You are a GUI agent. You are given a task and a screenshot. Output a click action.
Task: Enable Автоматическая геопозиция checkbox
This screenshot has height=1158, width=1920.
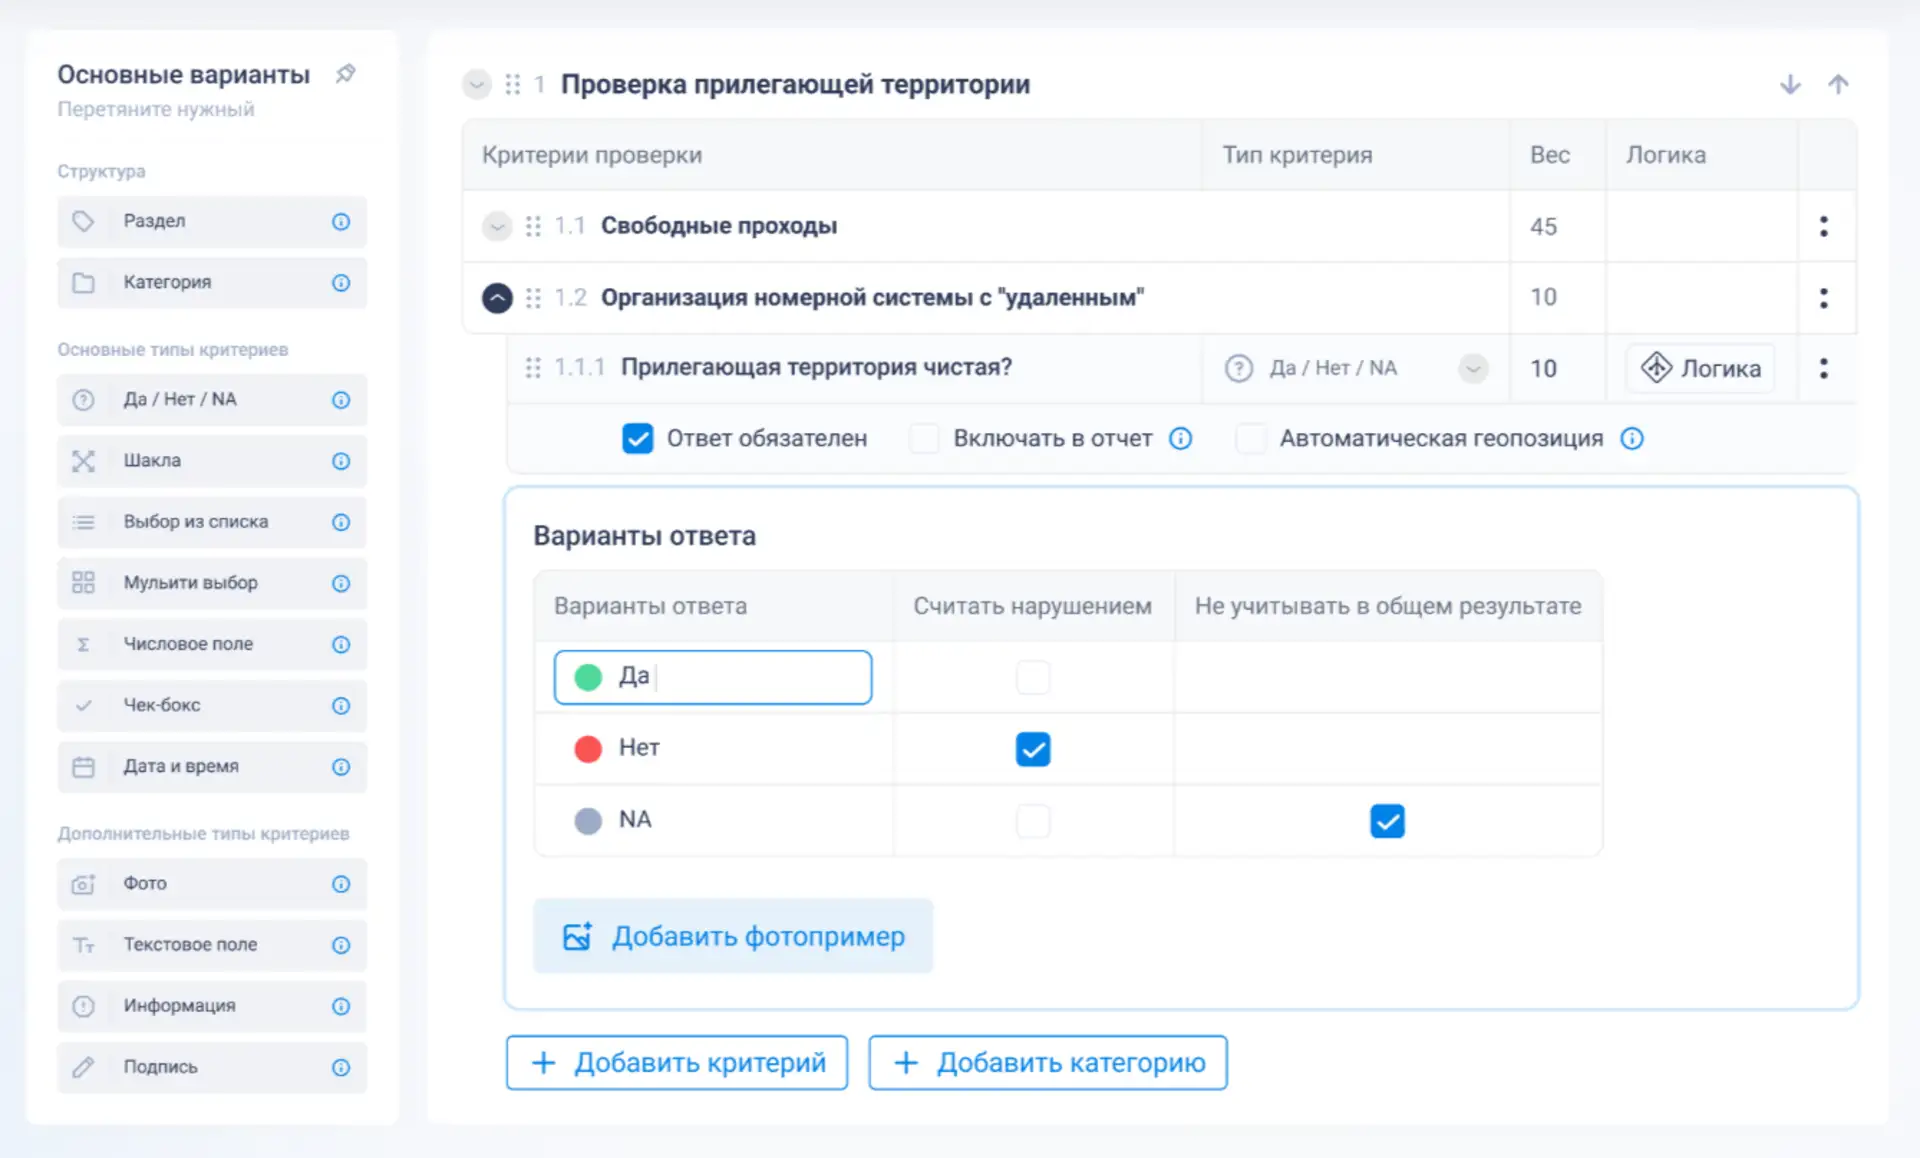(x=1251, y=439)
